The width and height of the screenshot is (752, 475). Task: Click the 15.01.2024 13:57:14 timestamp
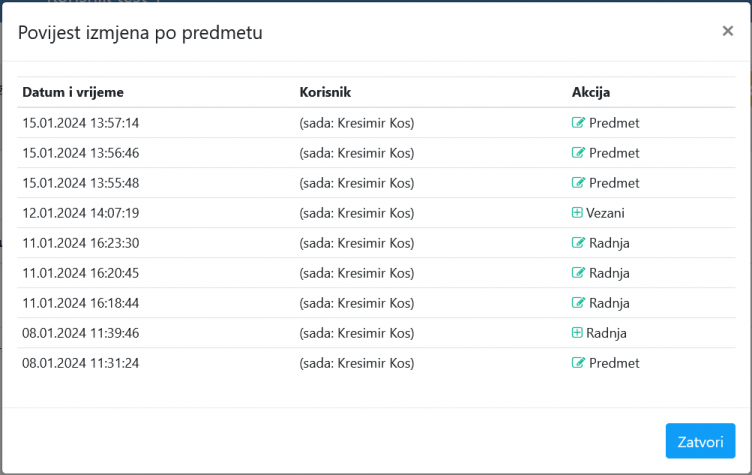[x=81, y=123]
